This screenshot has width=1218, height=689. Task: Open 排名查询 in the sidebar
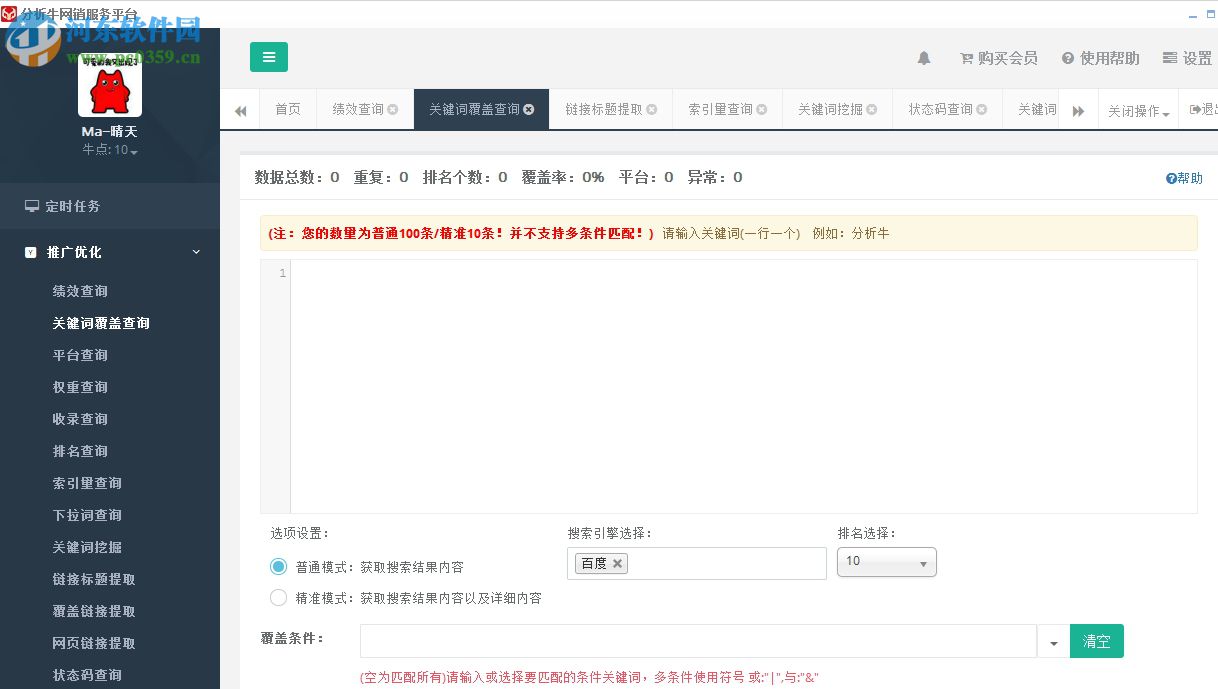coord(80,451)
